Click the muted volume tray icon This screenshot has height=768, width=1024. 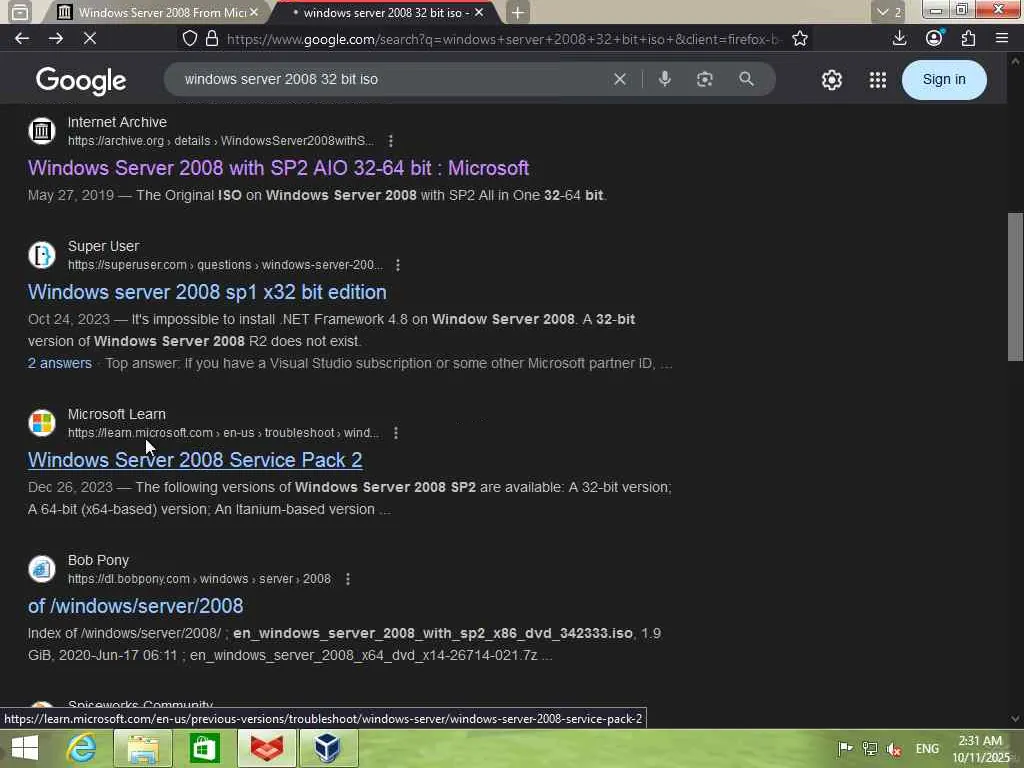click(x=893, y=748)
